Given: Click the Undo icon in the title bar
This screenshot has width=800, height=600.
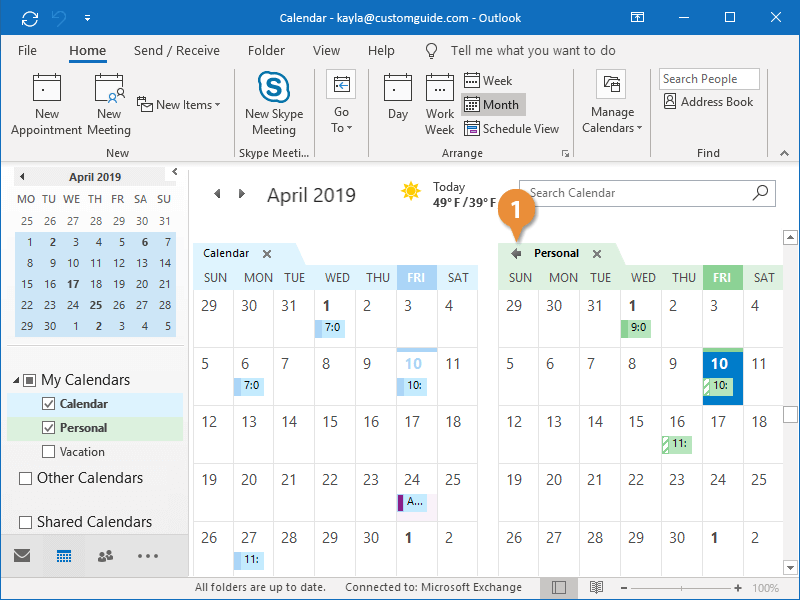Looking at the screenshot, I should point(59,18).
